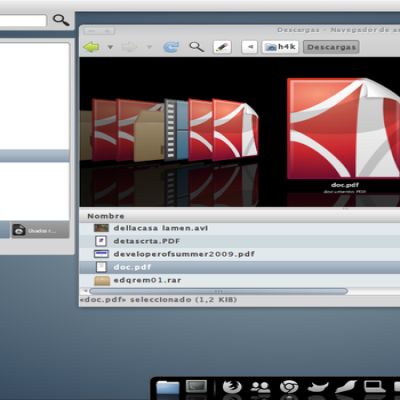Click the page icon beside doc.pdf
The height and width of the screenshot is (400, 400).
(101, 267)
